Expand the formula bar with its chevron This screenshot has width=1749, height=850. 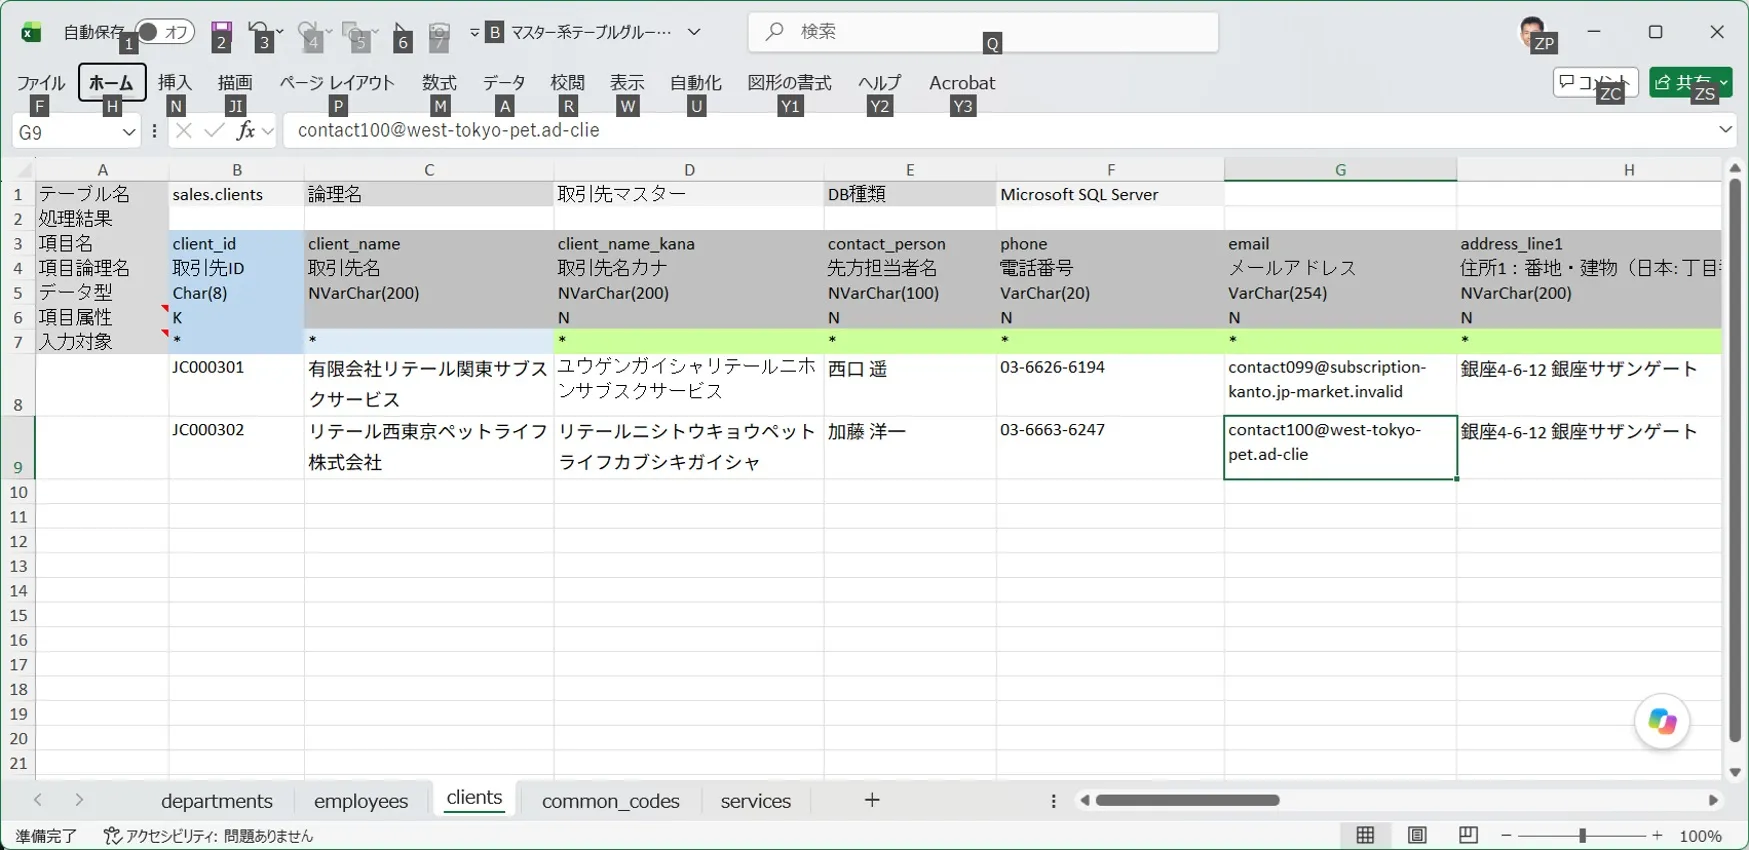1725,130
